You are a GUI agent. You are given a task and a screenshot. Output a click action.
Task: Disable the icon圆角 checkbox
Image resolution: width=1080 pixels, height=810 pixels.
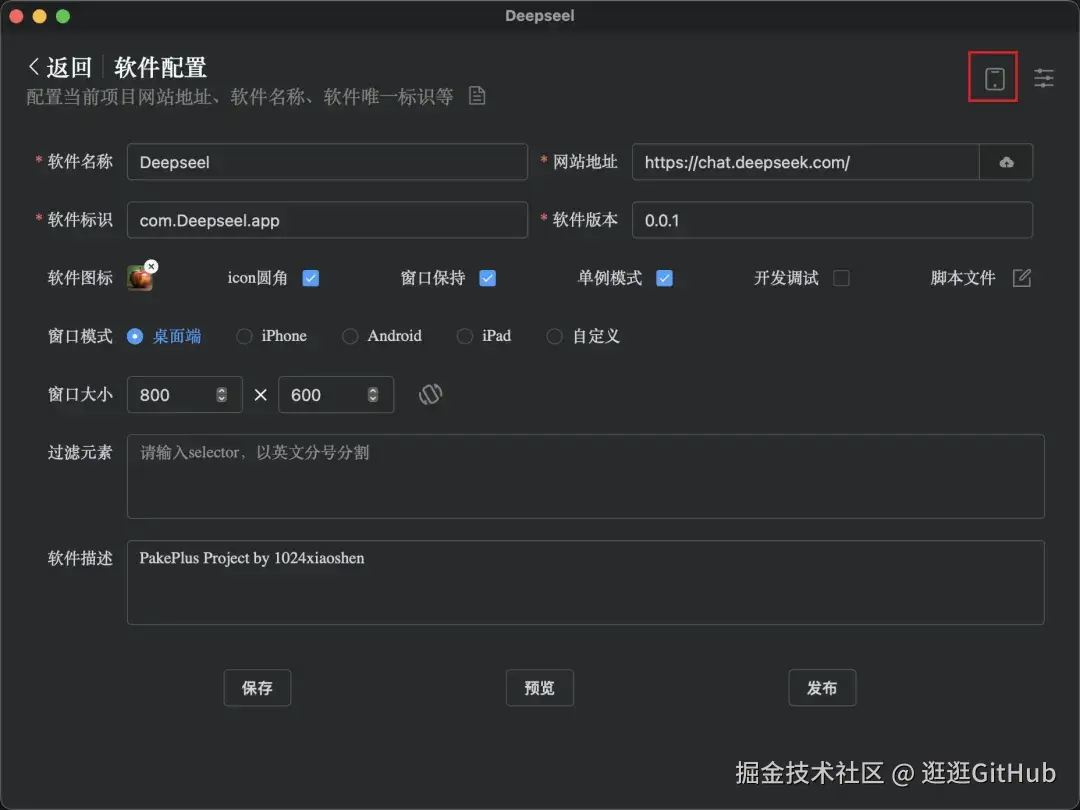311,278
